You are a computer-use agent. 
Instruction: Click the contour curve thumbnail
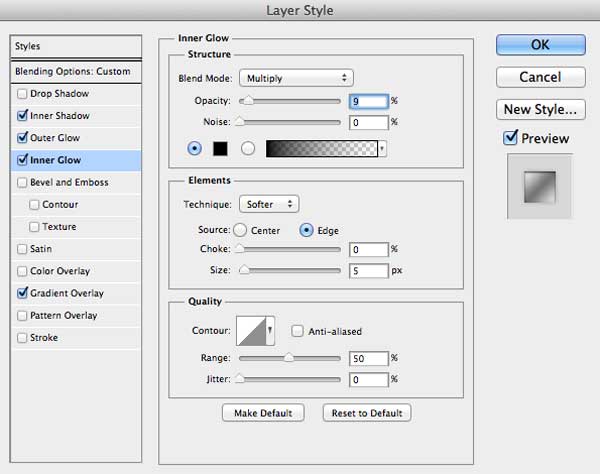point(251,331)
